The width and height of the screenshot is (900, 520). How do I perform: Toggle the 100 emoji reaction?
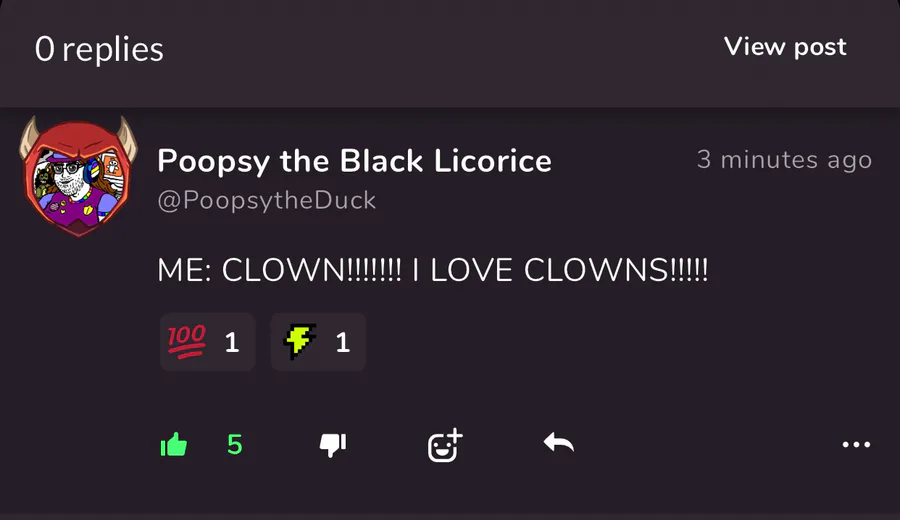208,342
